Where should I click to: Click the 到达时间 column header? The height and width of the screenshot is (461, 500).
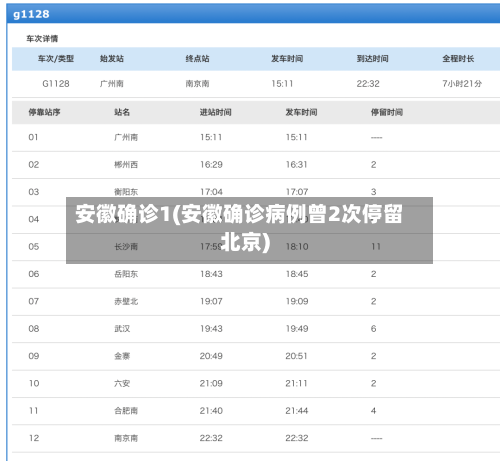[372, 59]
